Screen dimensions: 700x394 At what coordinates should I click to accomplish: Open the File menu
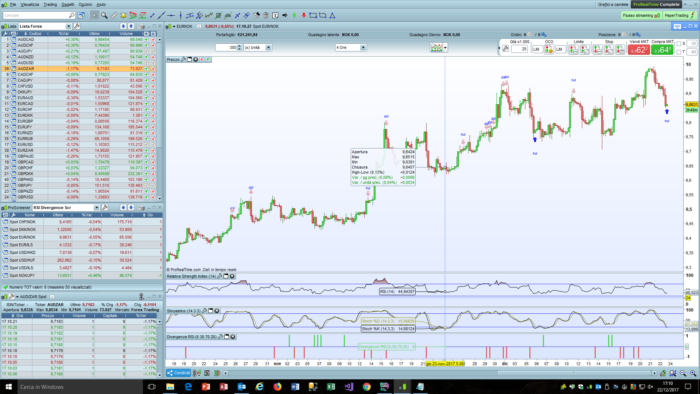12,4
